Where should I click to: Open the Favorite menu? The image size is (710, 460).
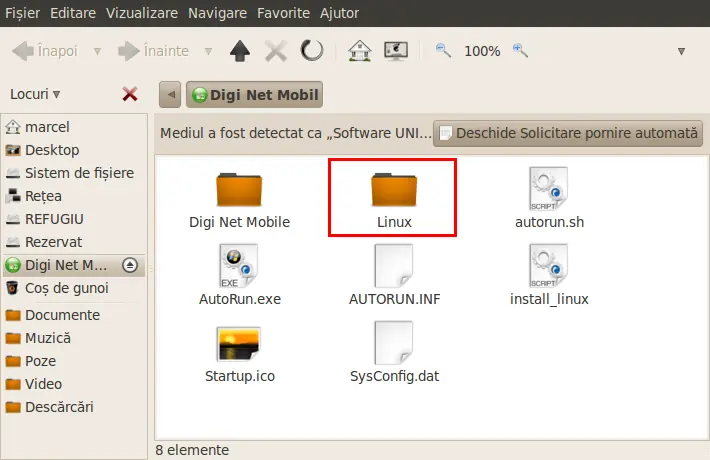click(283, 13)
